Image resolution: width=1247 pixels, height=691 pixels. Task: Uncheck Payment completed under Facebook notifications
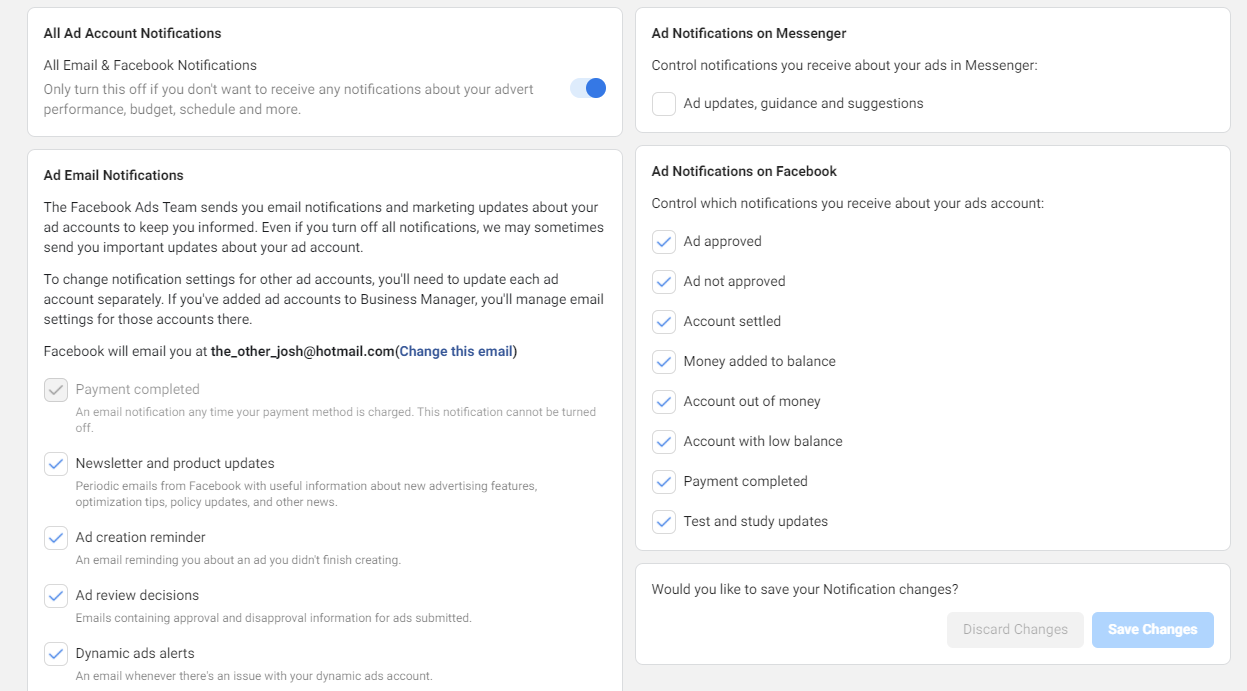coord(663,481)
